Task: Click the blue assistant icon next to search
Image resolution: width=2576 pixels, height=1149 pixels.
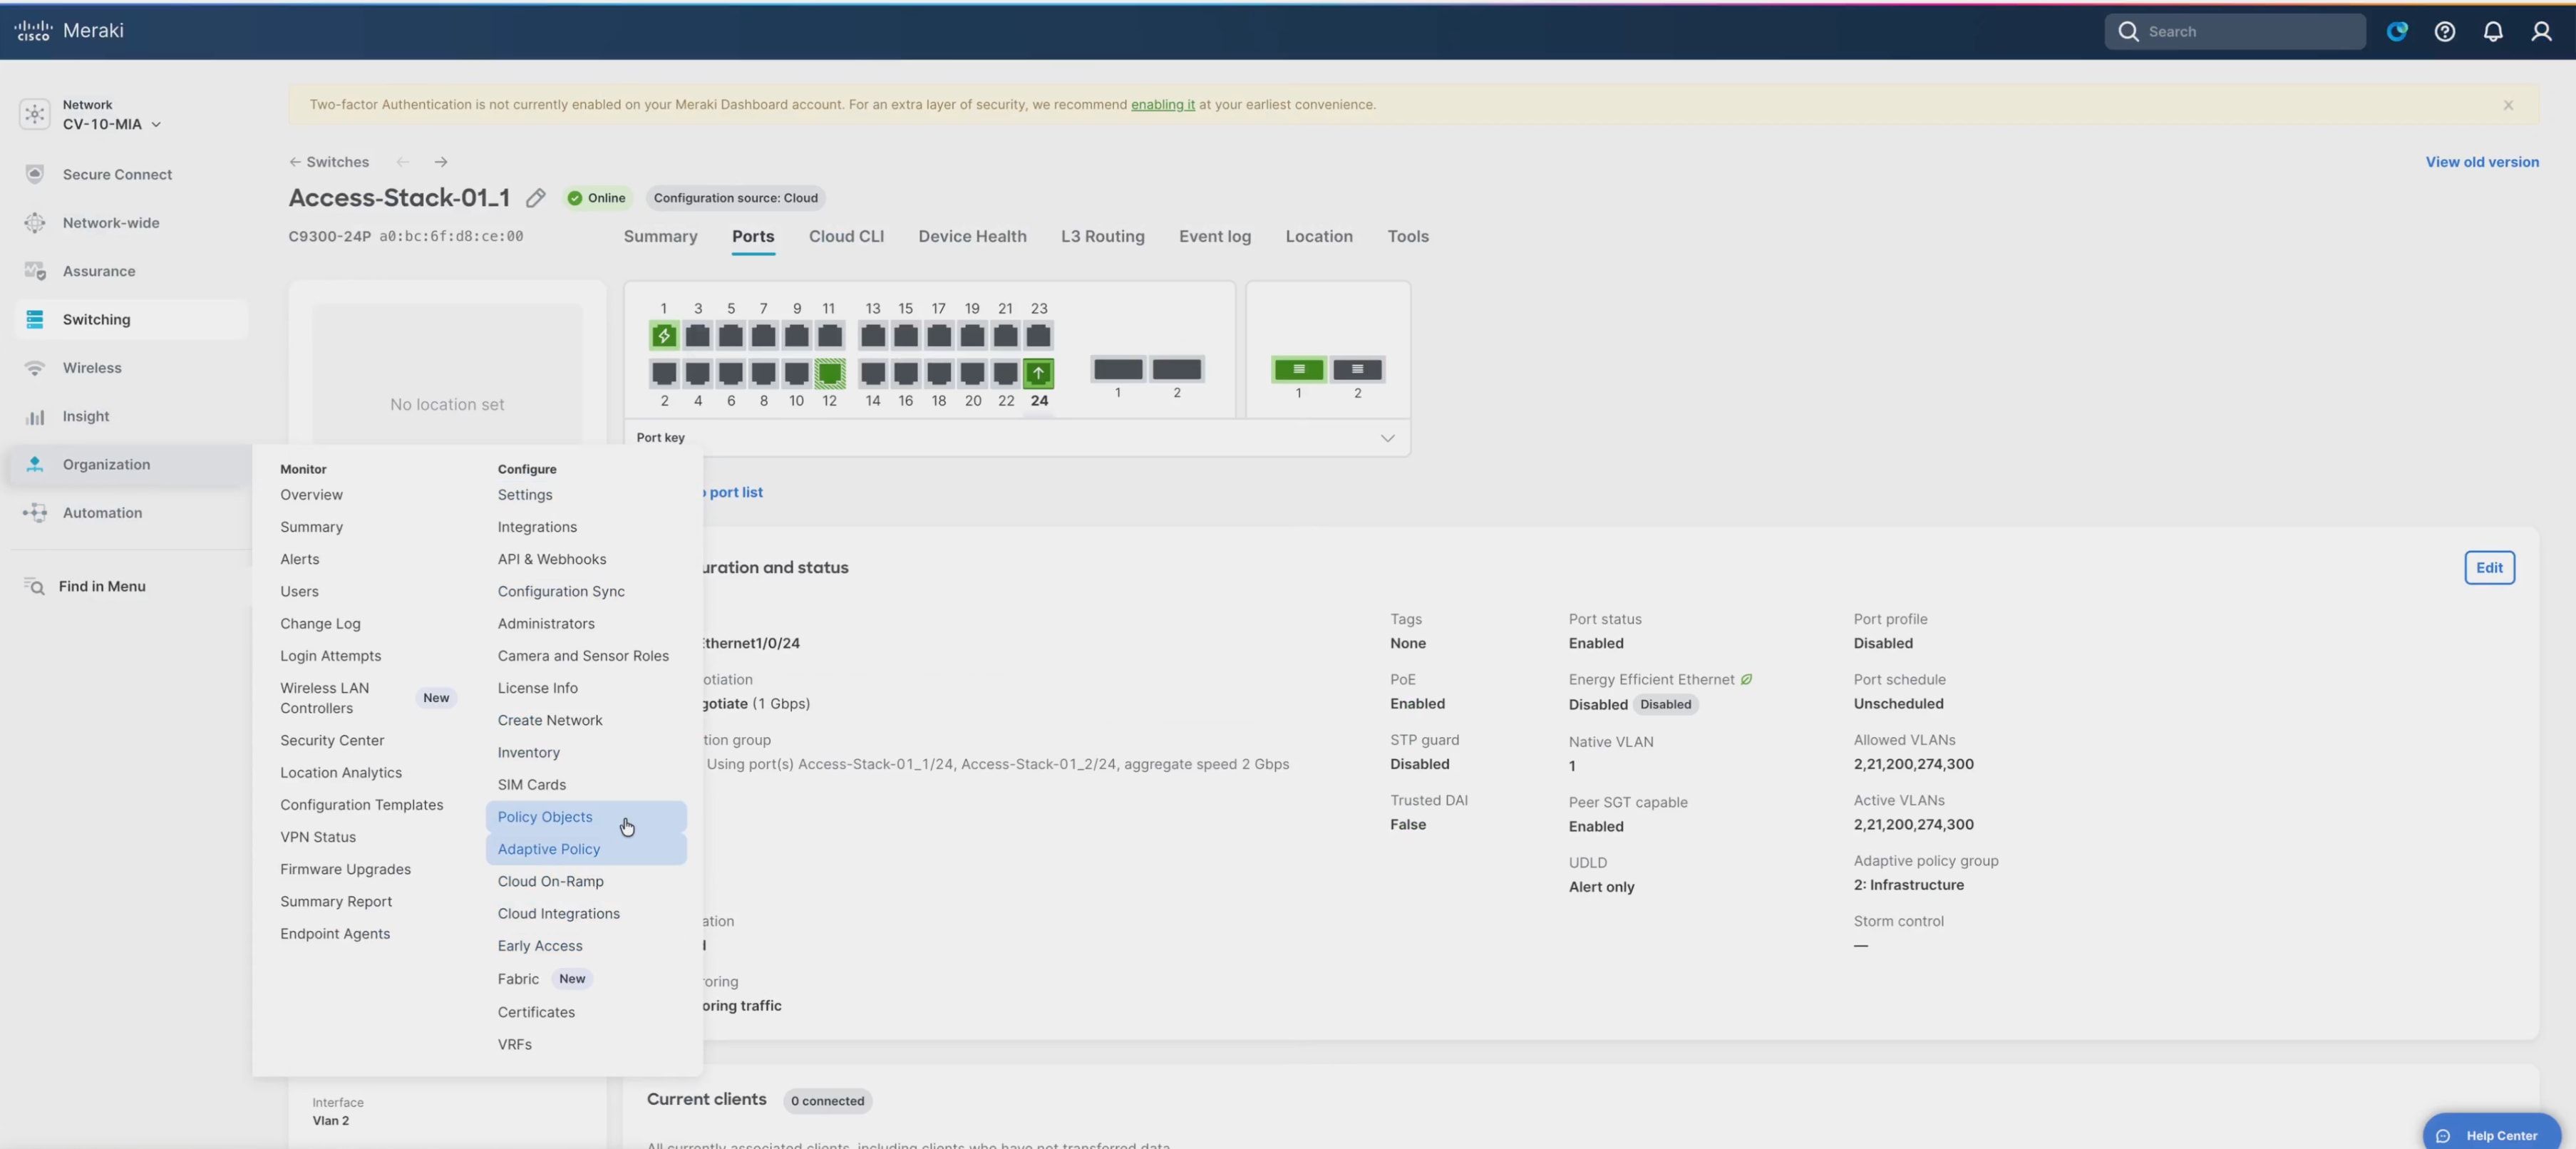Action: (x=2396, y=31)
